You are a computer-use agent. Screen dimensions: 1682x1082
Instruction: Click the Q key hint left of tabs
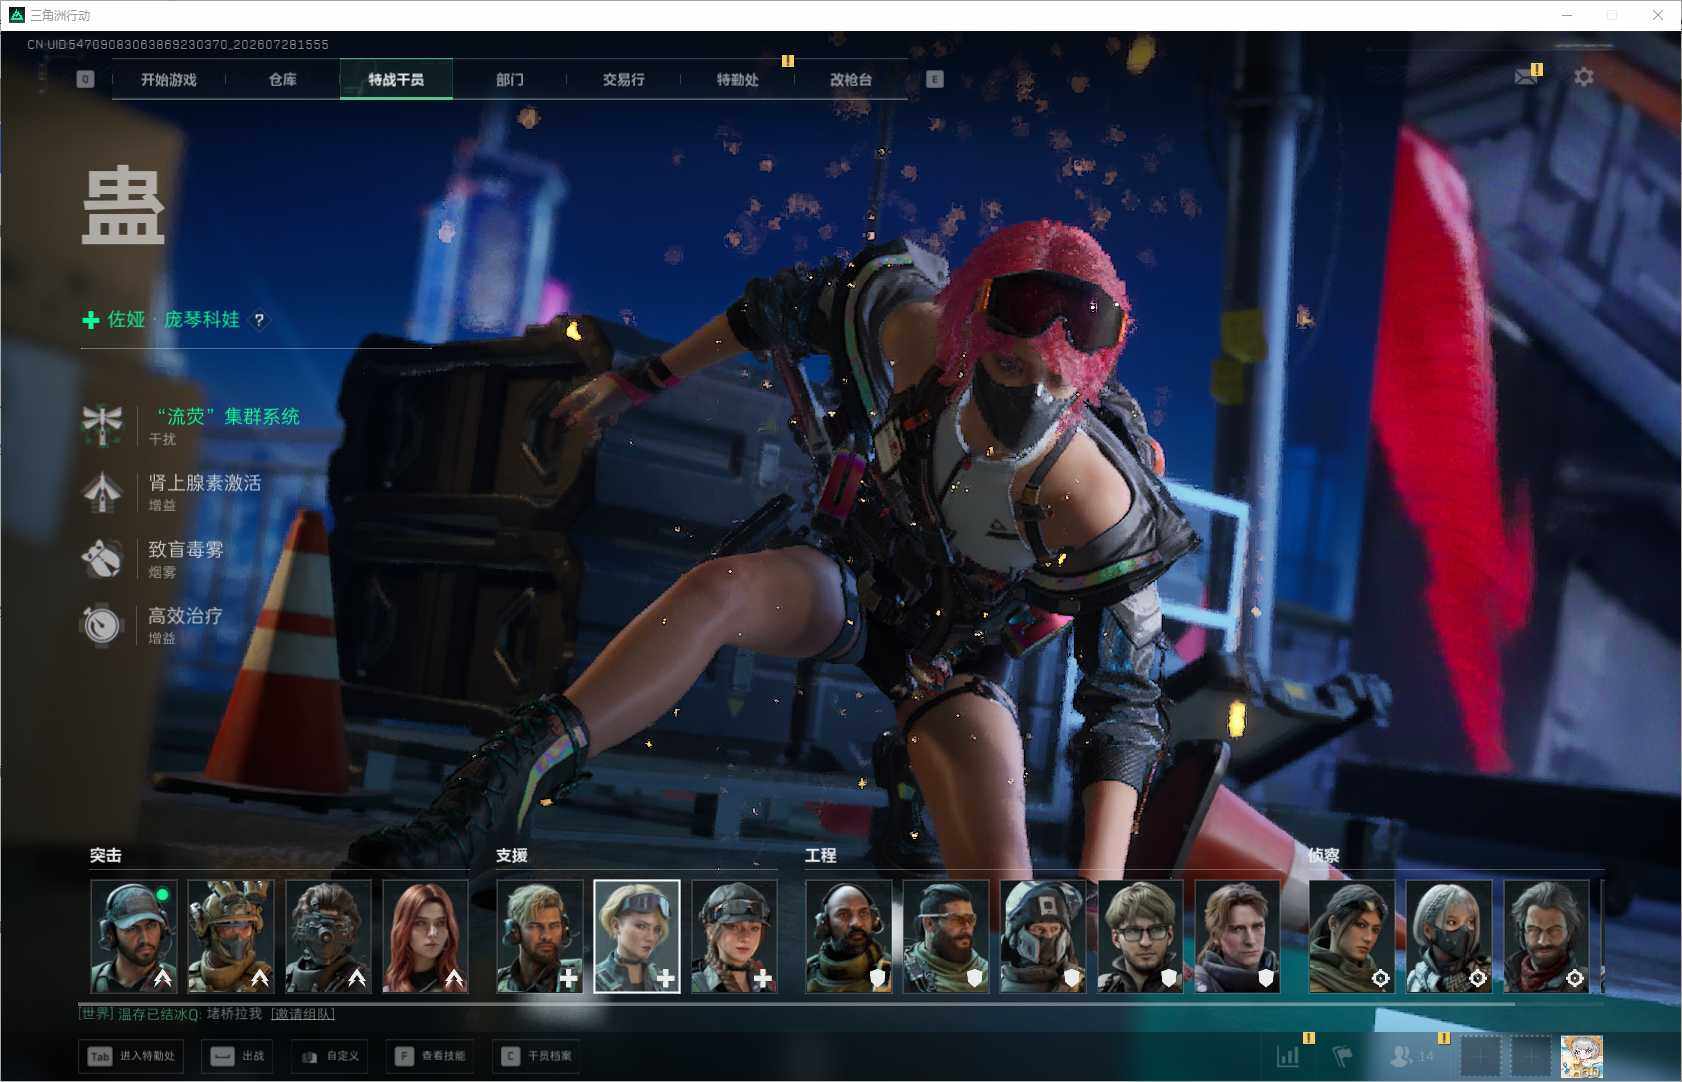pyautogui.click(x=86, y=79)
